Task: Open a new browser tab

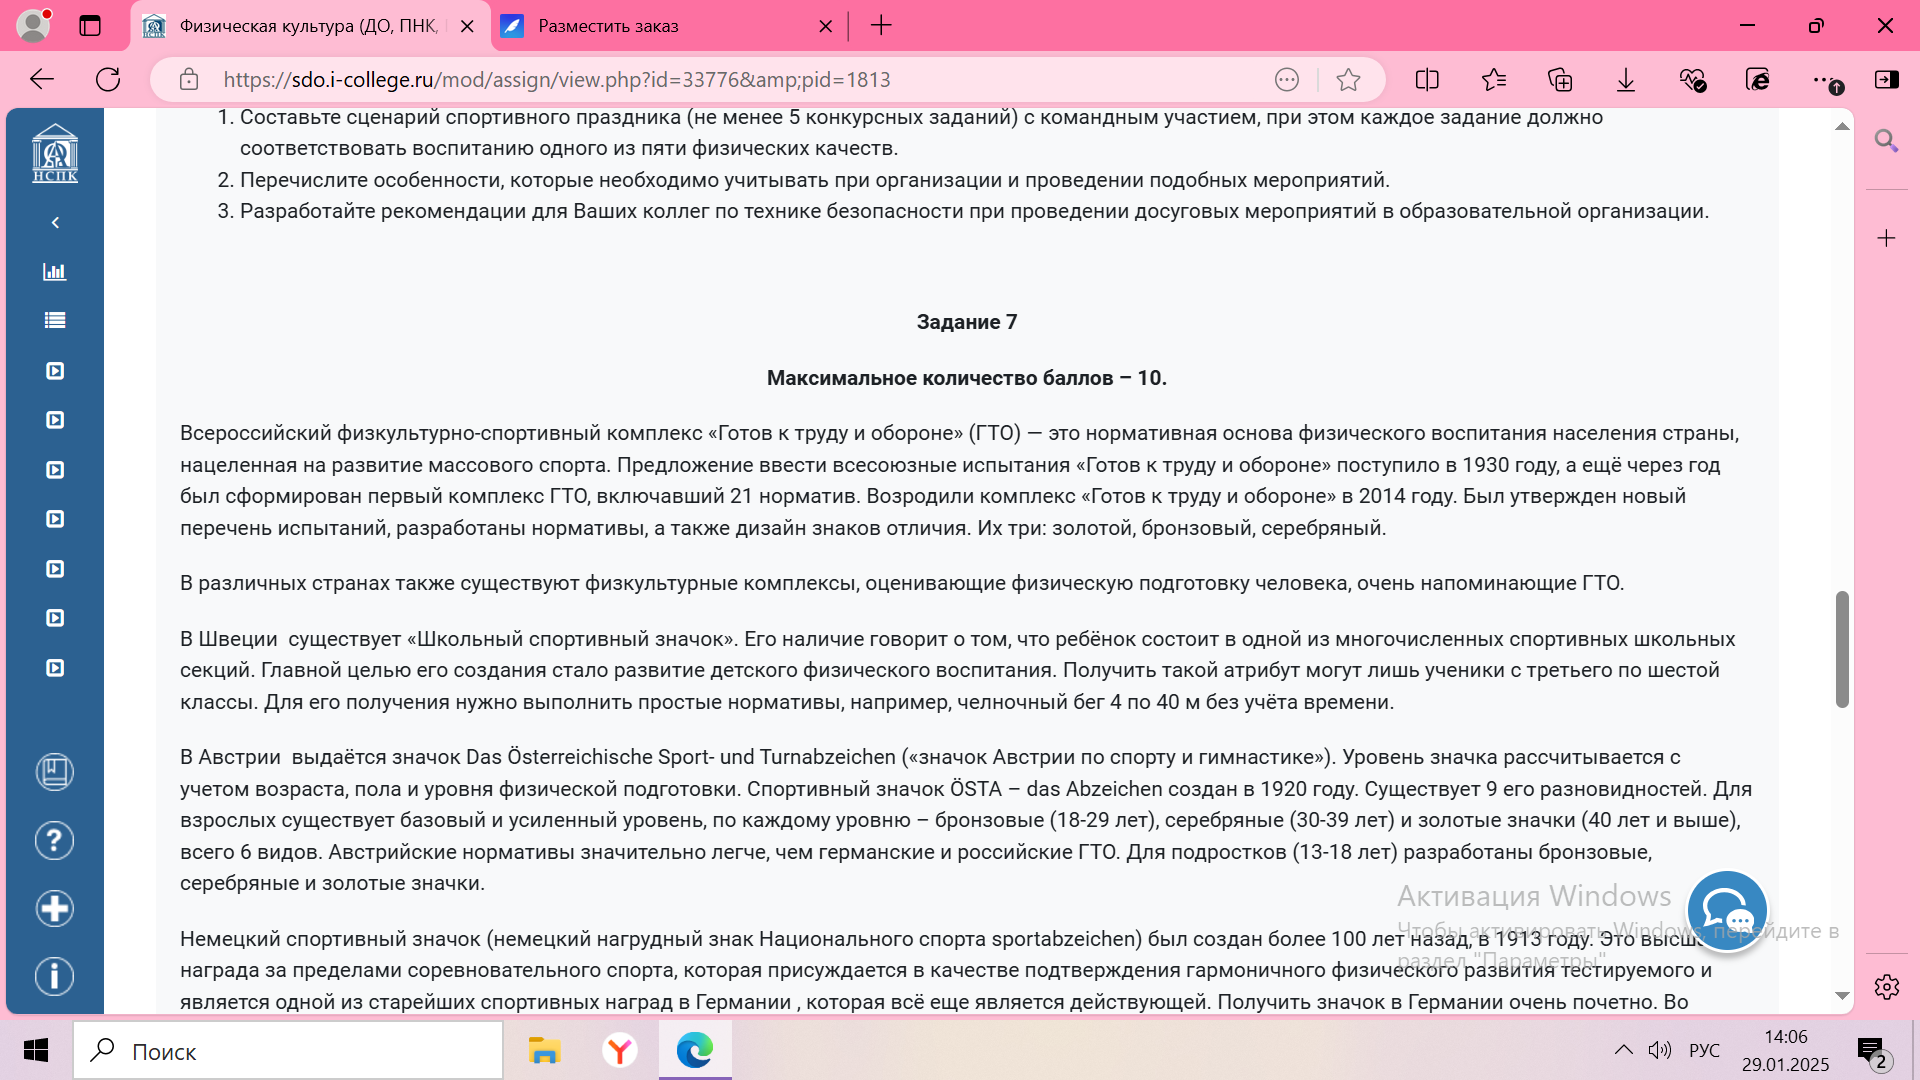Action: 881,26
